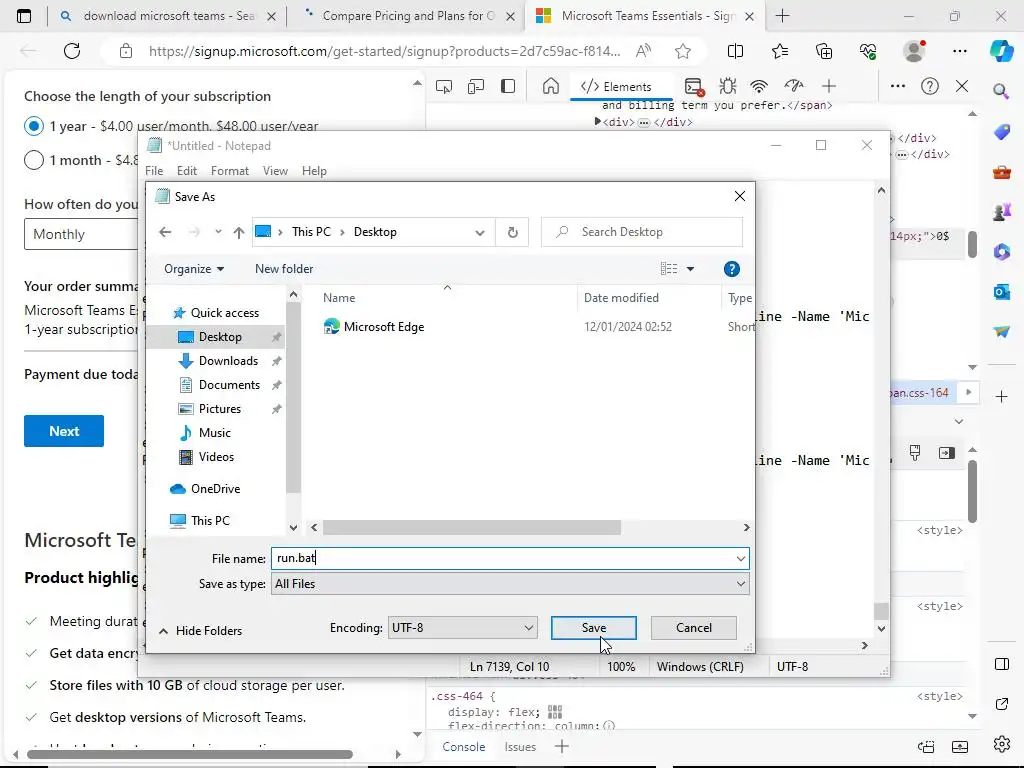The width and height of the screenshot is (1024, 768).
Task: Click the Search Desktop field
Action: 642,232
